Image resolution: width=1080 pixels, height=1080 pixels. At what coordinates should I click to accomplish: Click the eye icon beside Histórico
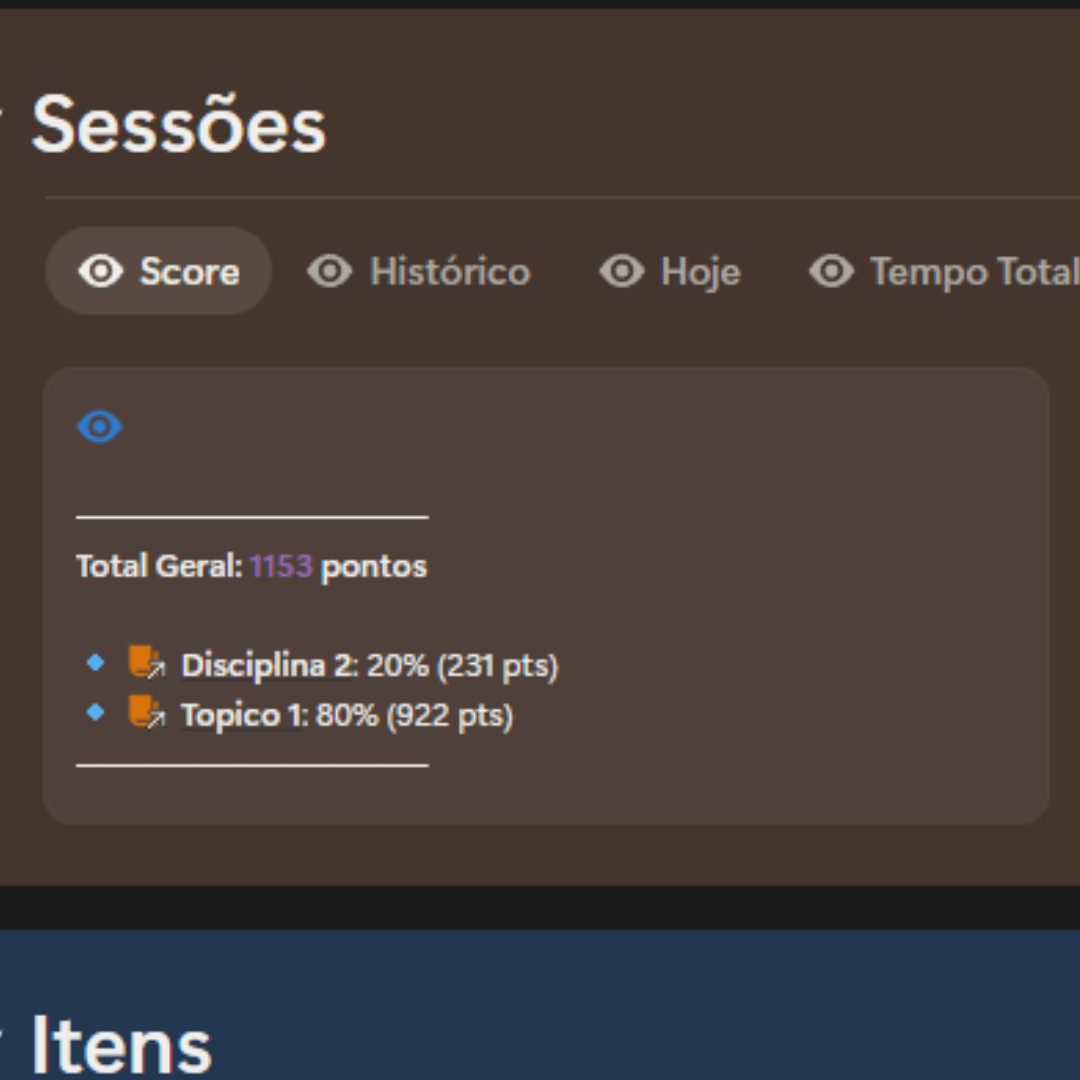coord(329,271)
